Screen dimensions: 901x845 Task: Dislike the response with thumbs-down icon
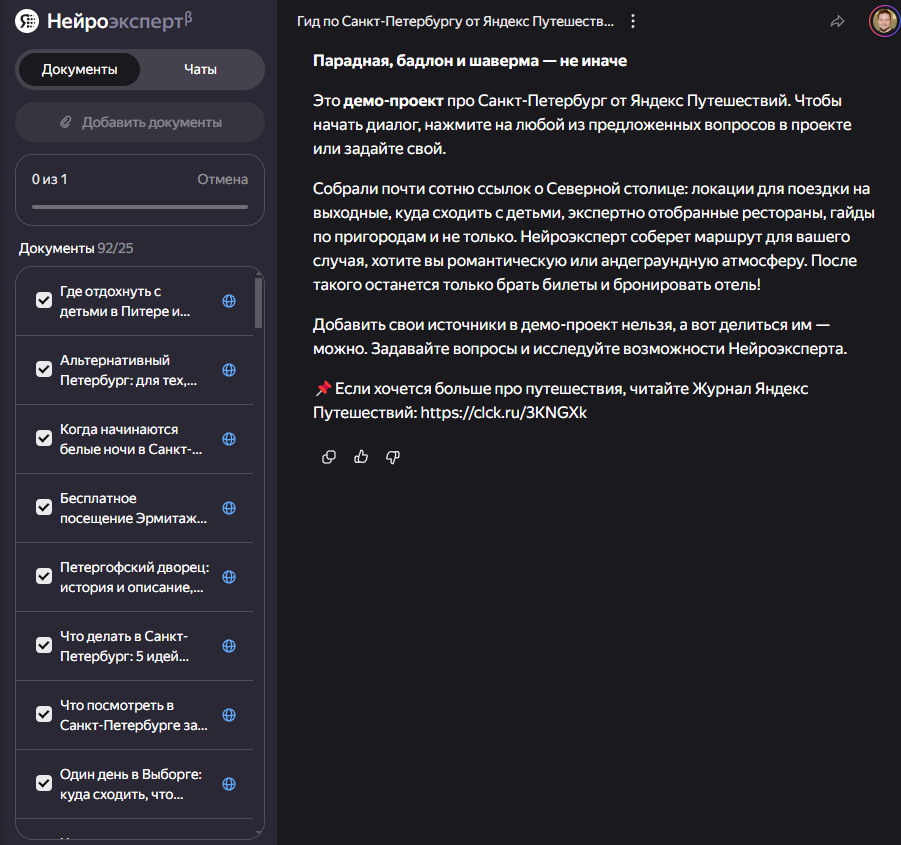click(x=393, y=457)
